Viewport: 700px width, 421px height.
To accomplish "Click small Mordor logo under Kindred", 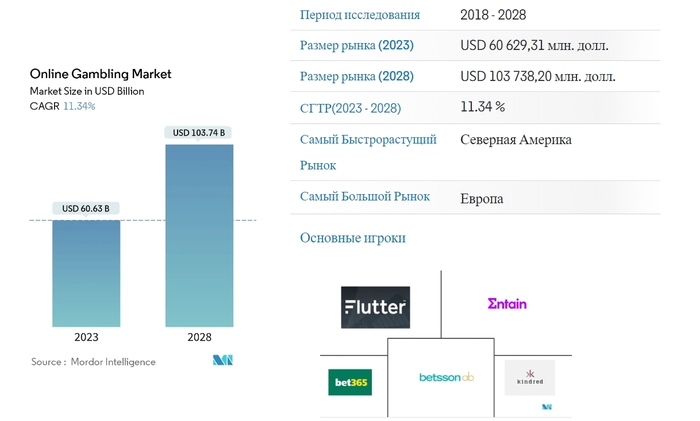I will (547, 407).
